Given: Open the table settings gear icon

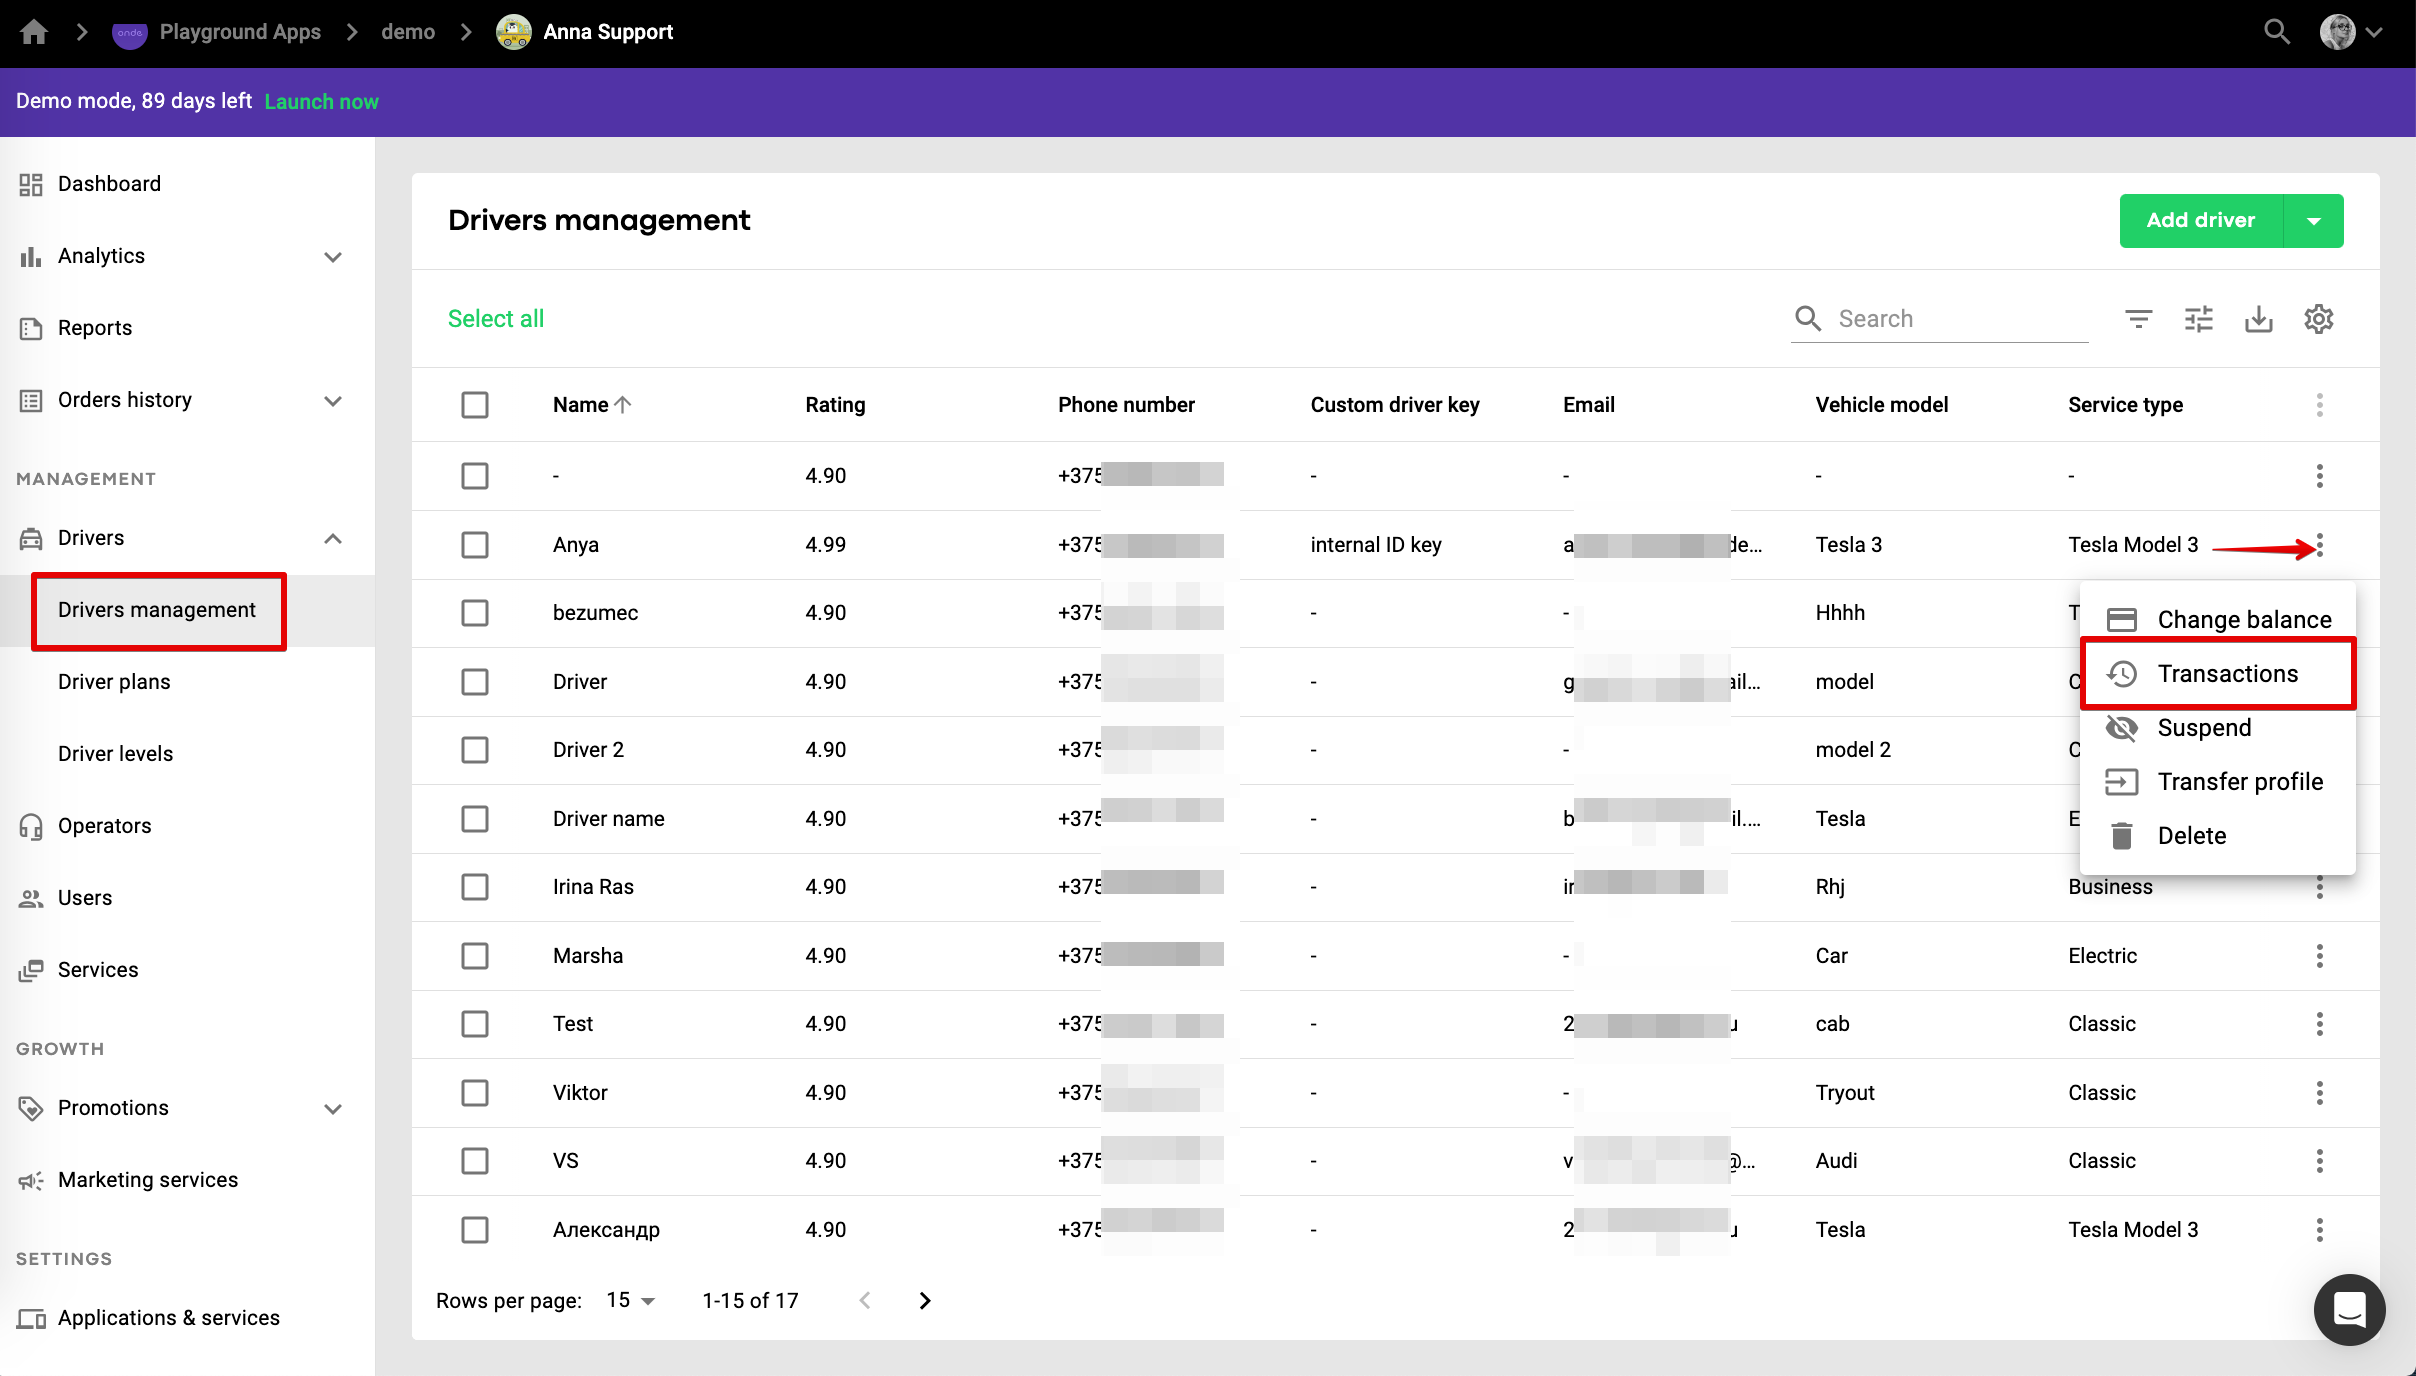Looking at the screenshot, I should click(x=2318, y=319).
